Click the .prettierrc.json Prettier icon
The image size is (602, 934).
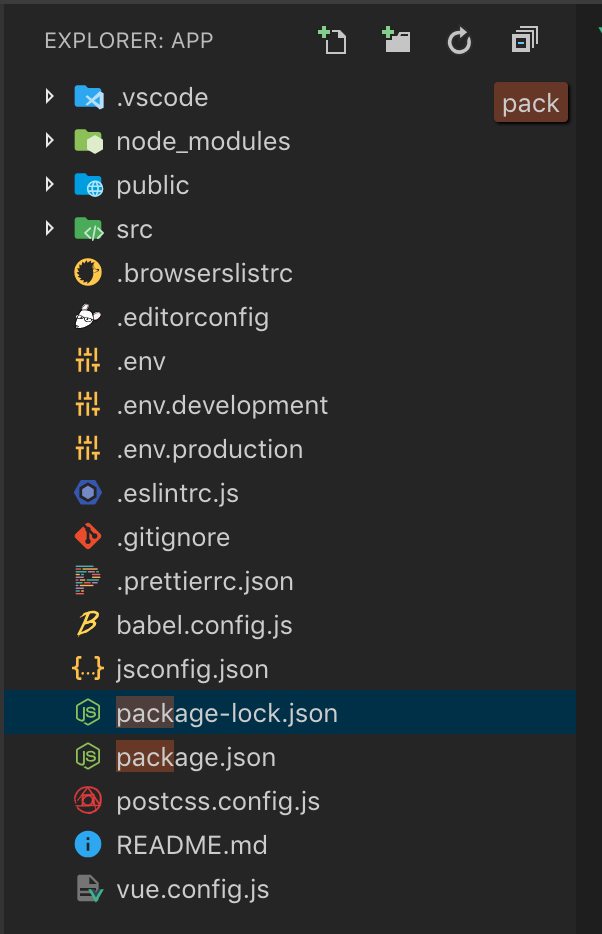click(88, 581)
